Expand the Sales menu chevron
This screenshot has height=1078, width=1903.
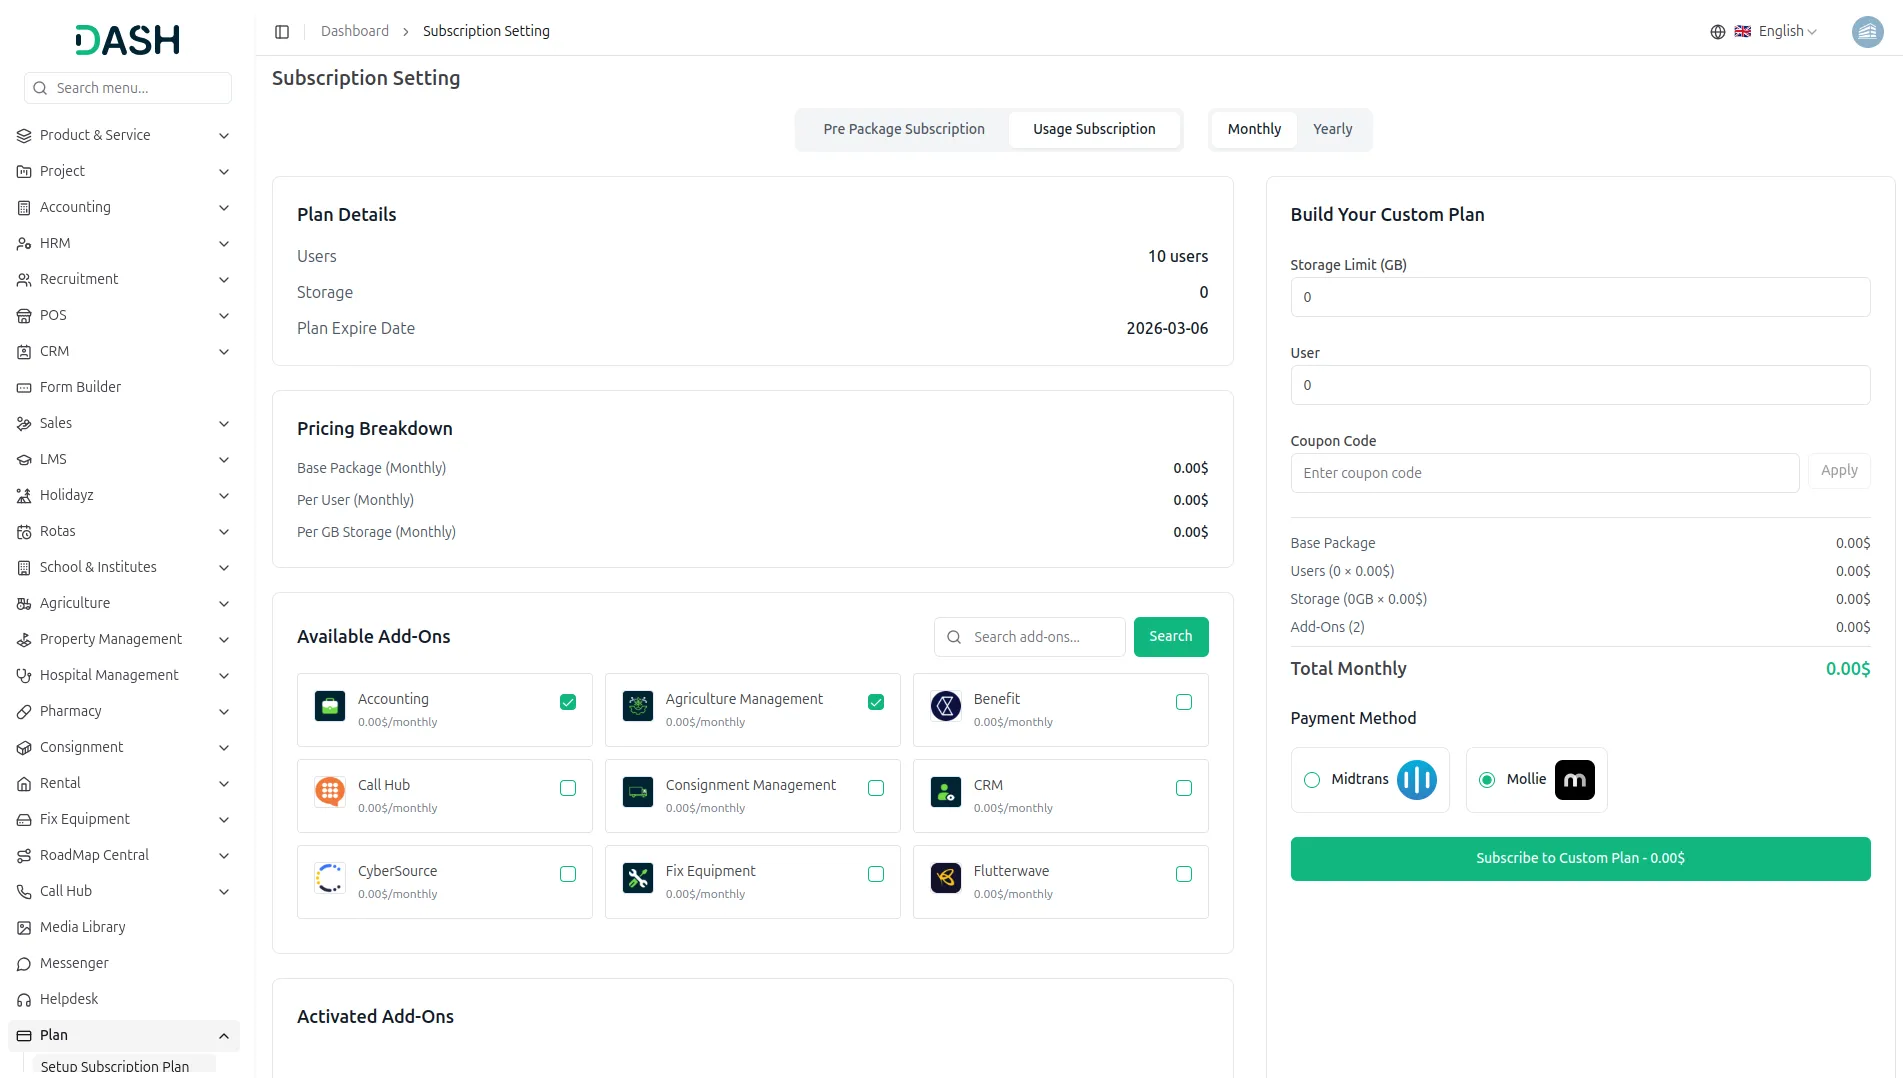click(x=224, y=424)
